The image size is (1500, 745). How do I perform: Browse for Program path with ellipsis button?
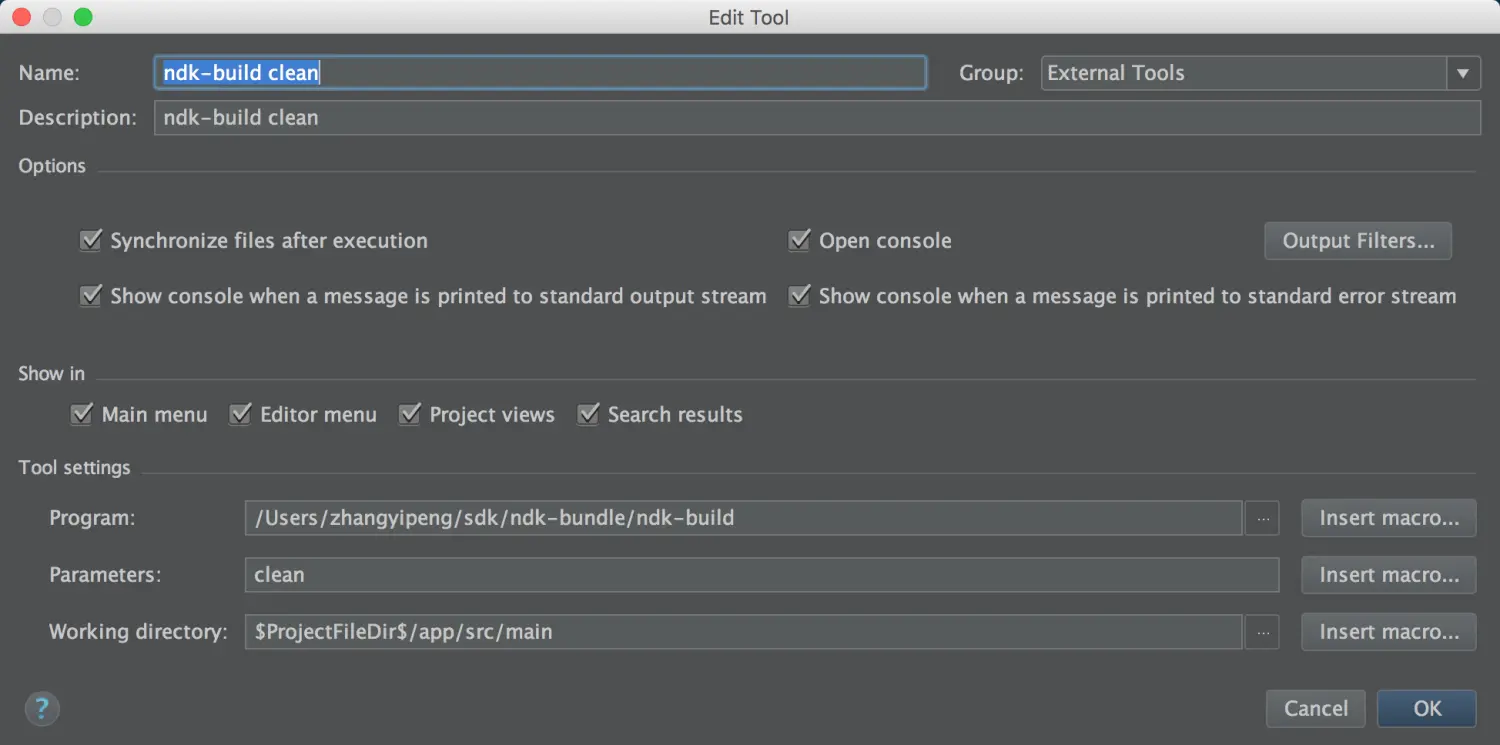click(x=1262, y=518)
